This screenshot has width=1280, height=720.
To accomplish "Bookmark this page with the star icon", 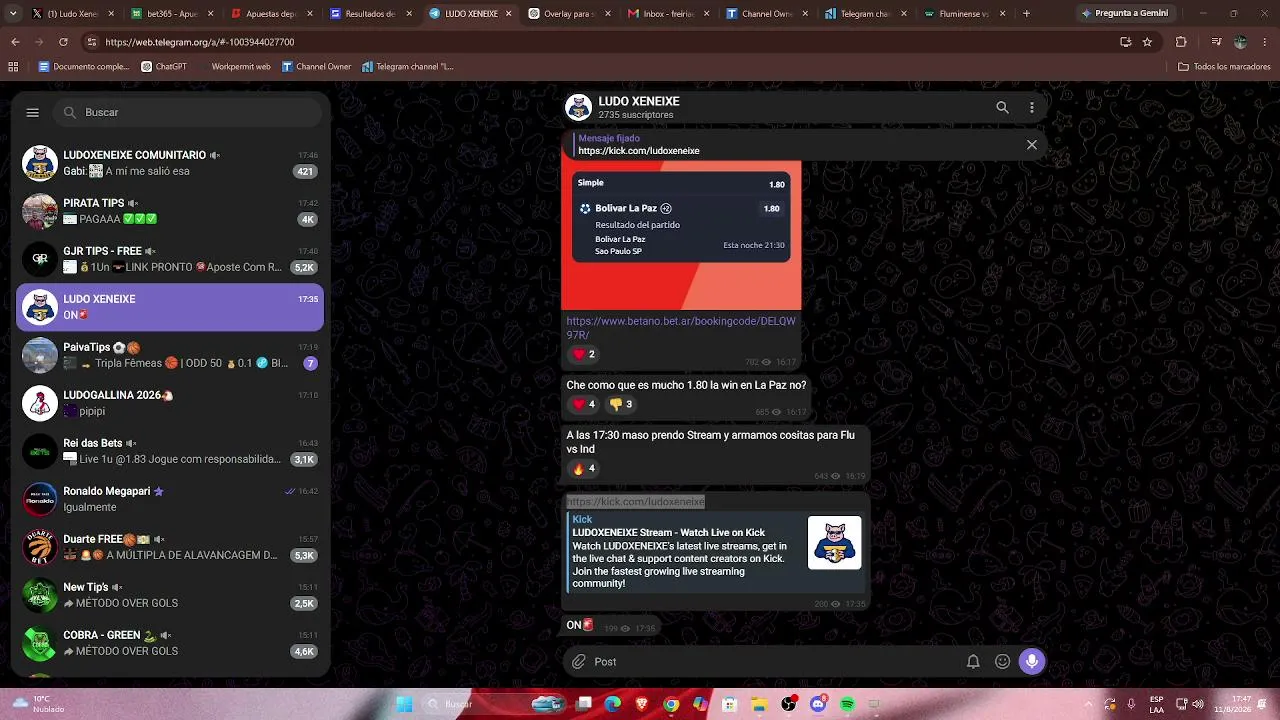I will point(1147,42).
